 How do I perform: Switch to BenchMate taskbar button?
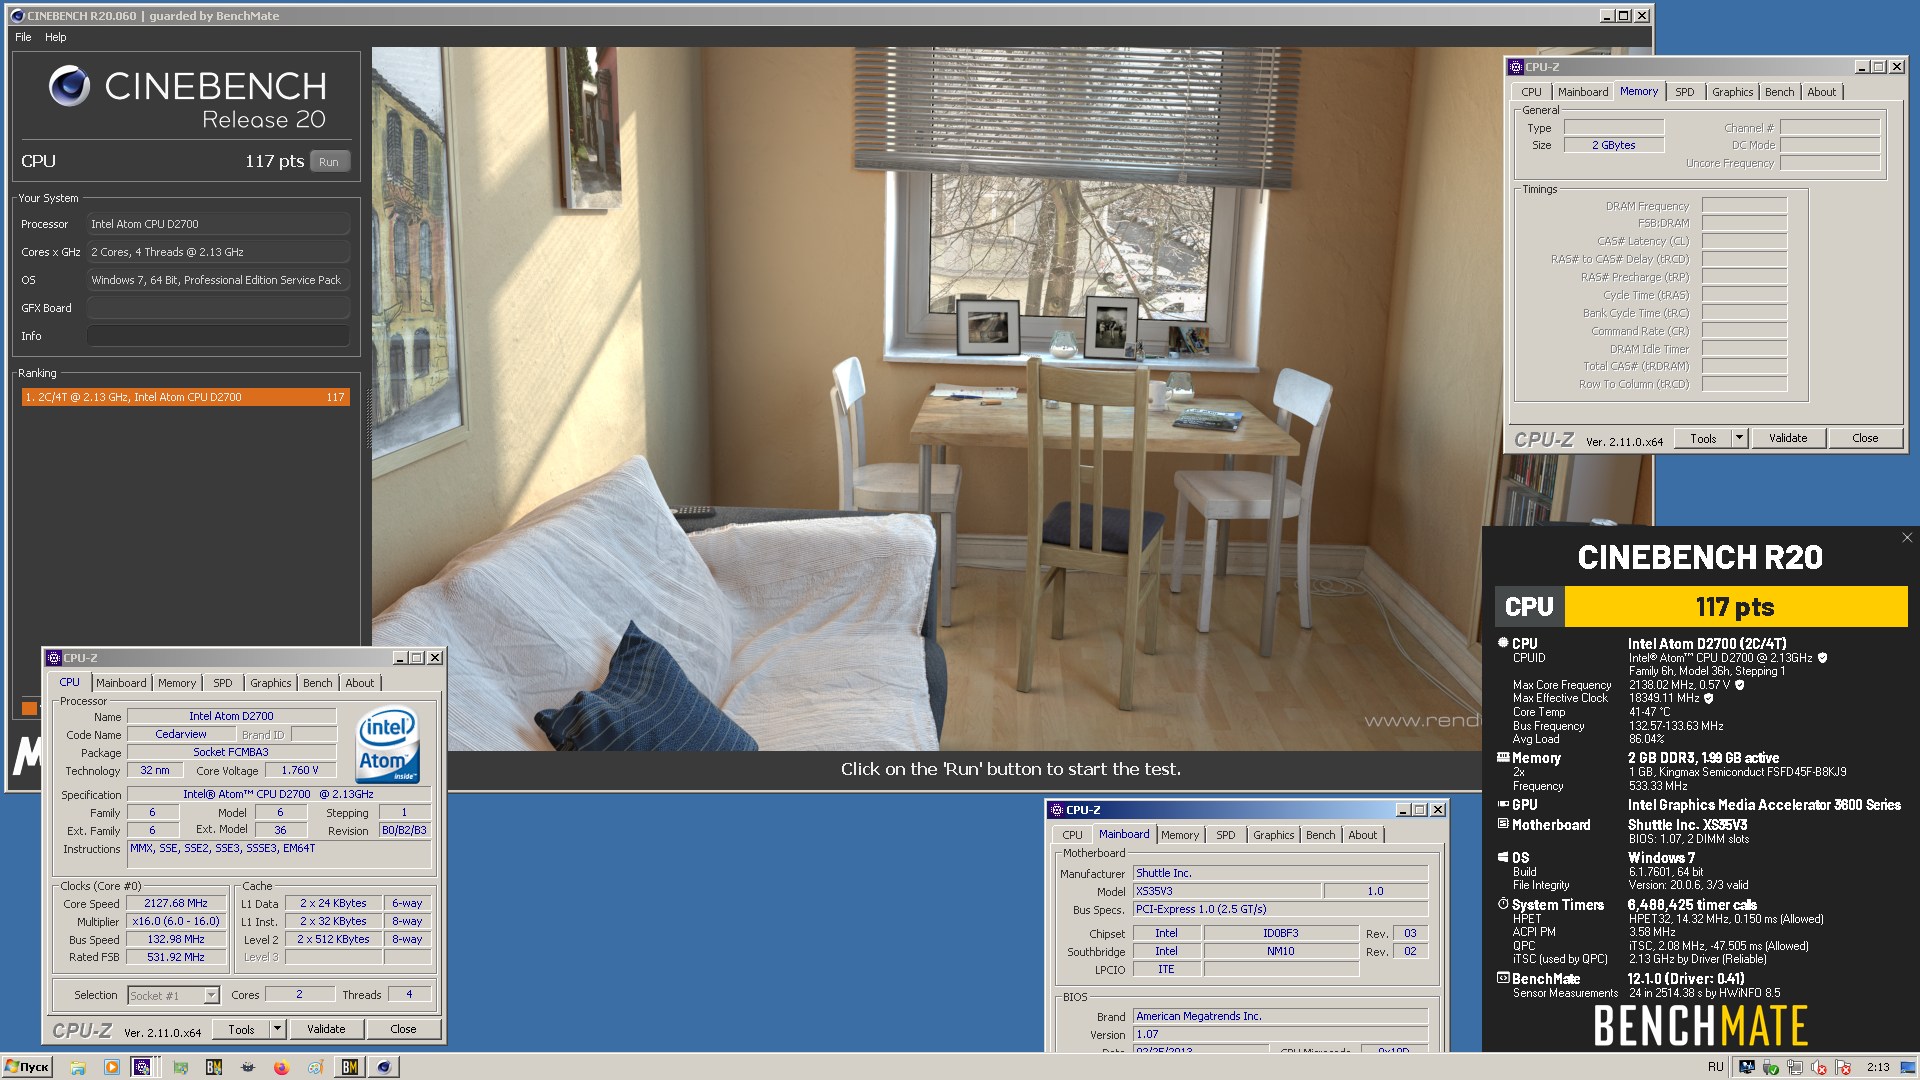click(x=350, y=1067)
